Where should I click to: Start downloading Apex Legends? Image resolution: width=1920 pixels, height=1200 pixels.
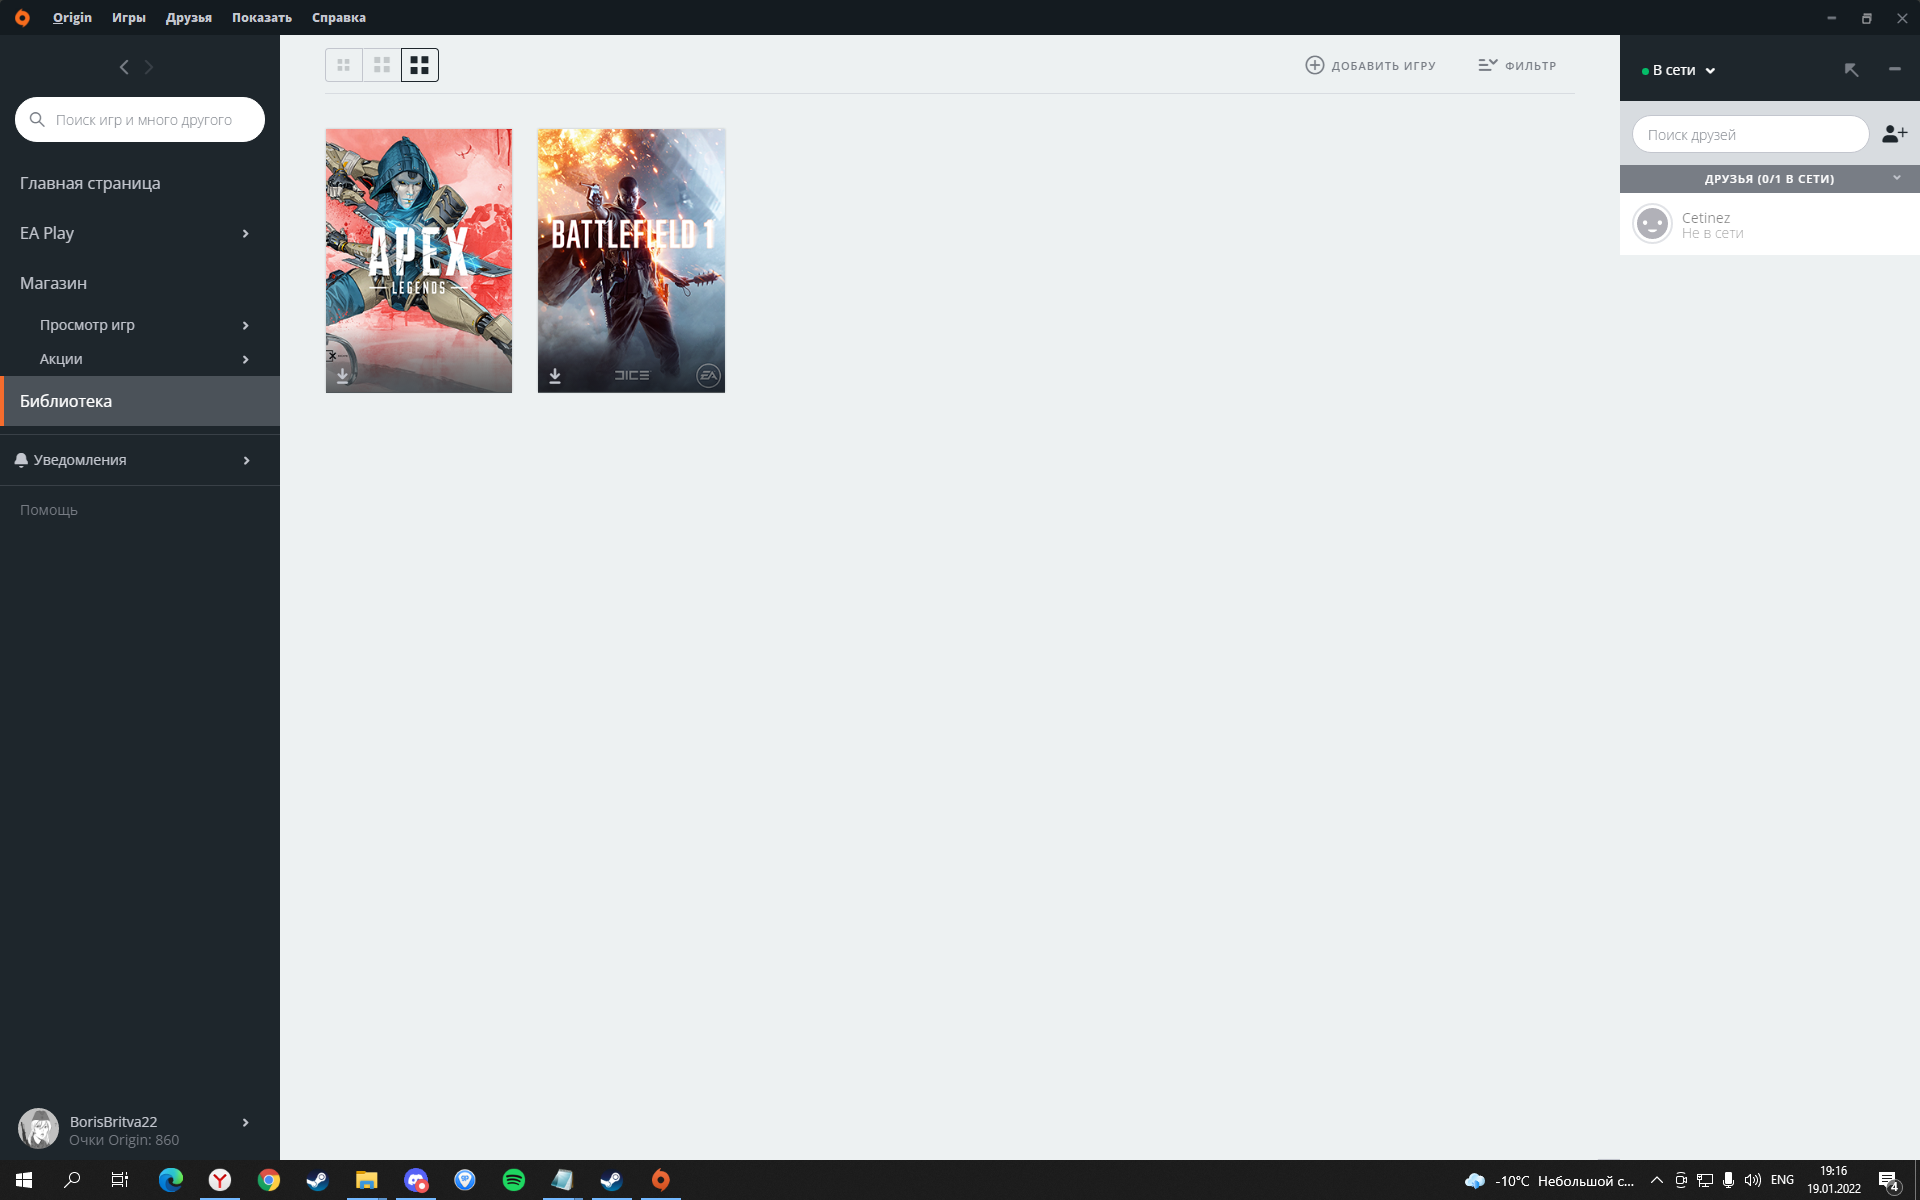pos(342,375)
